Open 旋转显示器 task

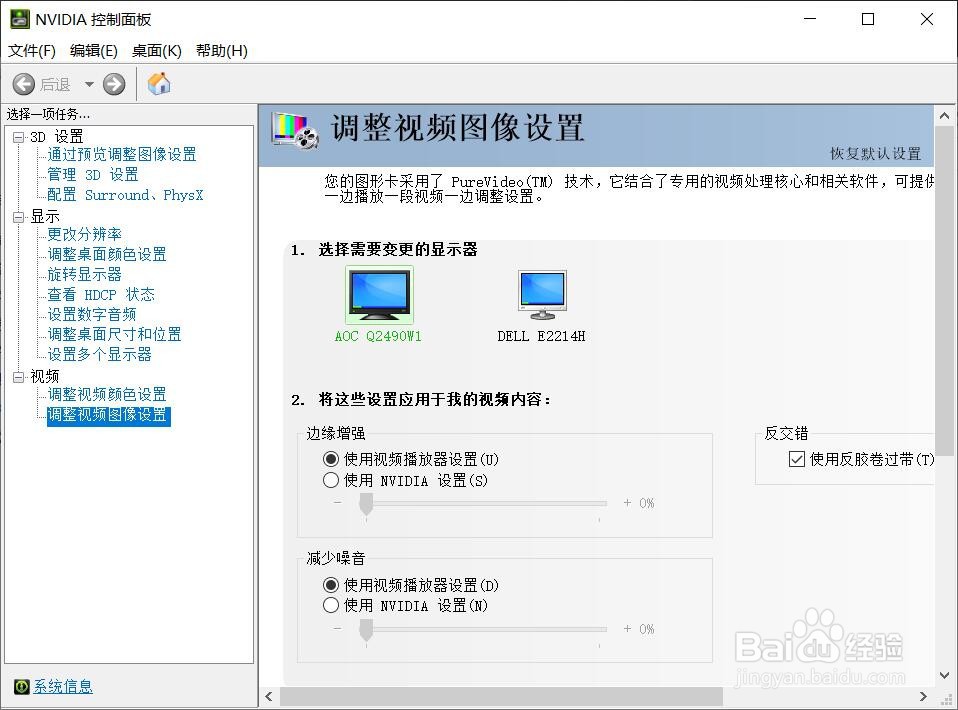point(84,275)
